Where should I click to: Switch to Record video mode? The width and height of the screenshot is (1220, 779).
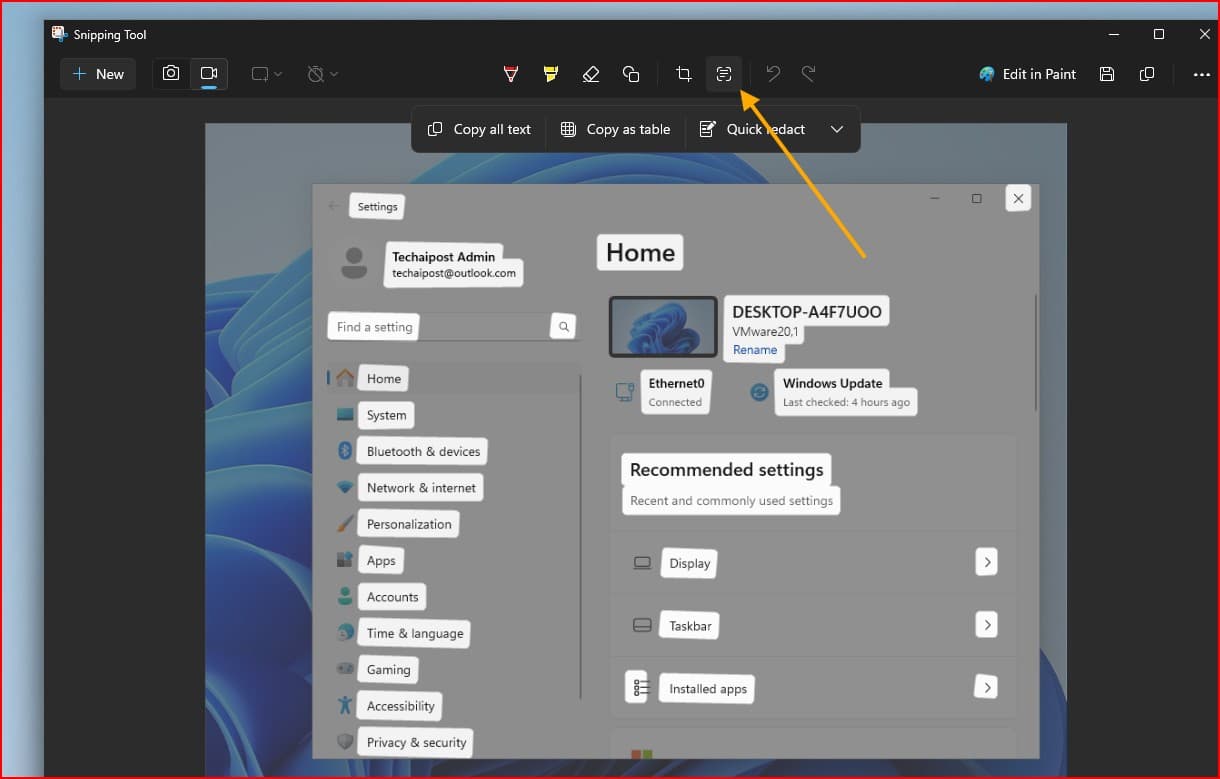tap(209, 74)
